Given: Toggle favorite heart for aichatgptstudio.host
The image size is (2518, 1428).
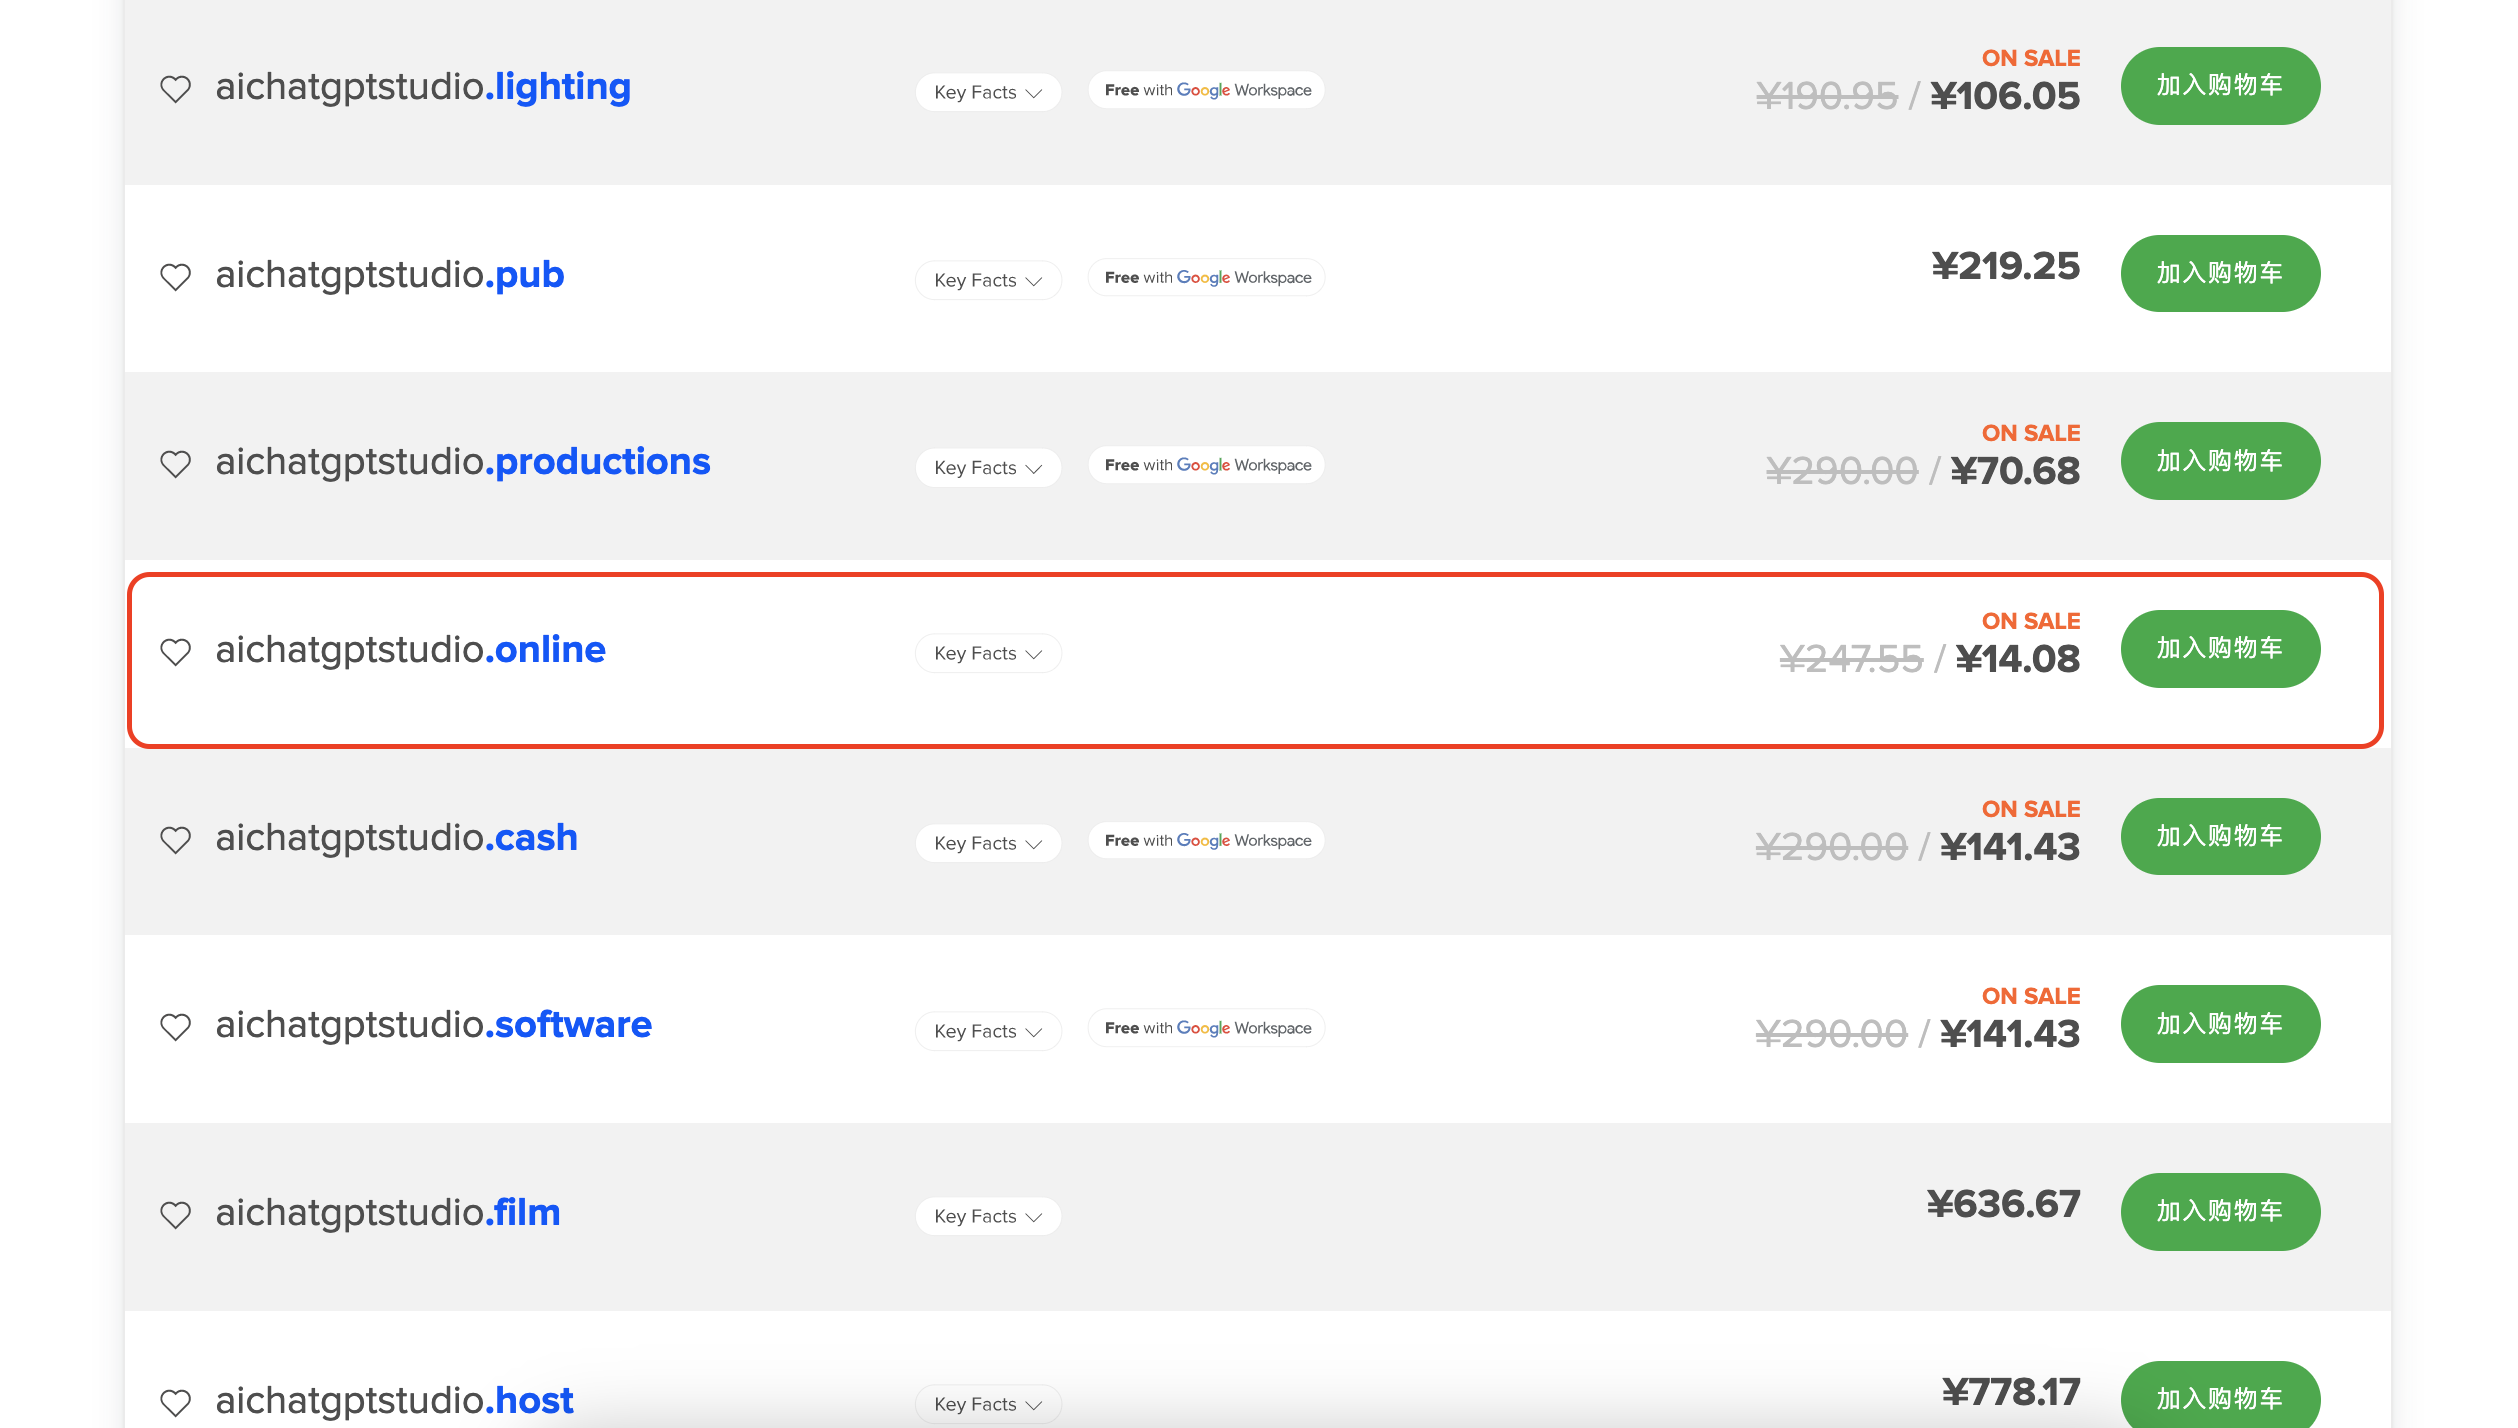Looking at the screenshot, I should pos(176,1402).
